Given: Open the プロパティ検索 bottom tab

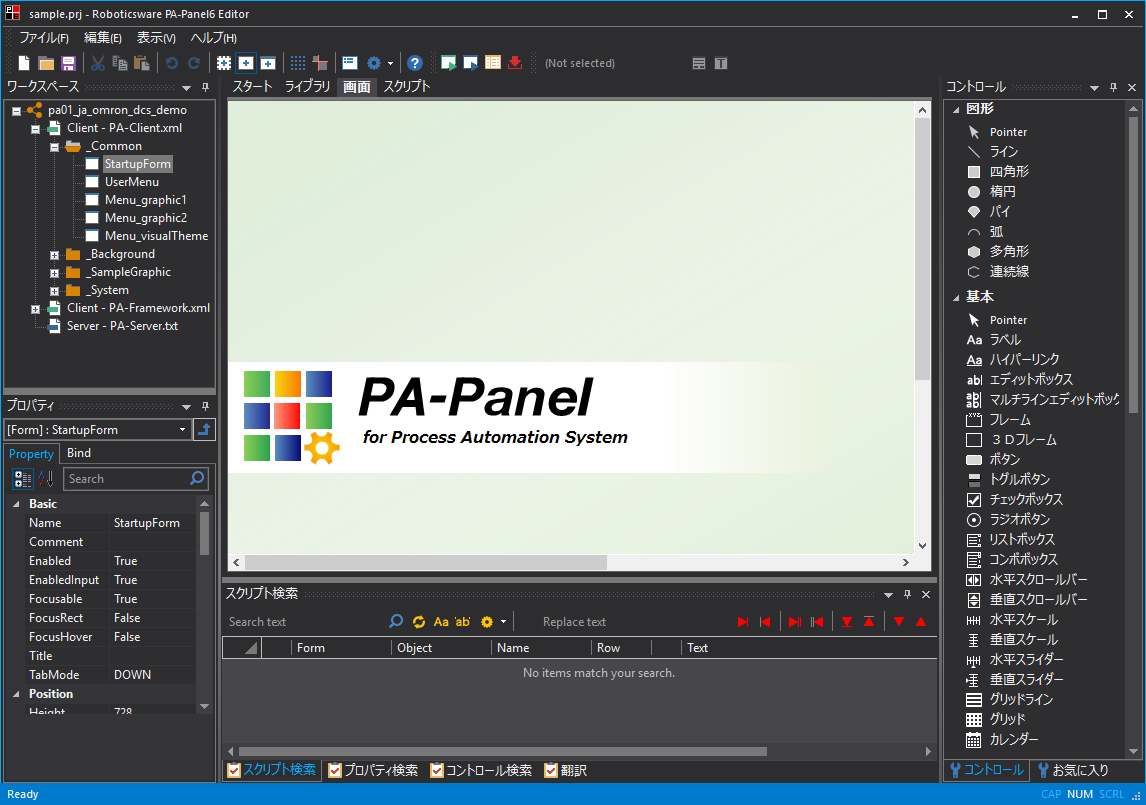Looking at the screenshot, I should click(373, 771).
